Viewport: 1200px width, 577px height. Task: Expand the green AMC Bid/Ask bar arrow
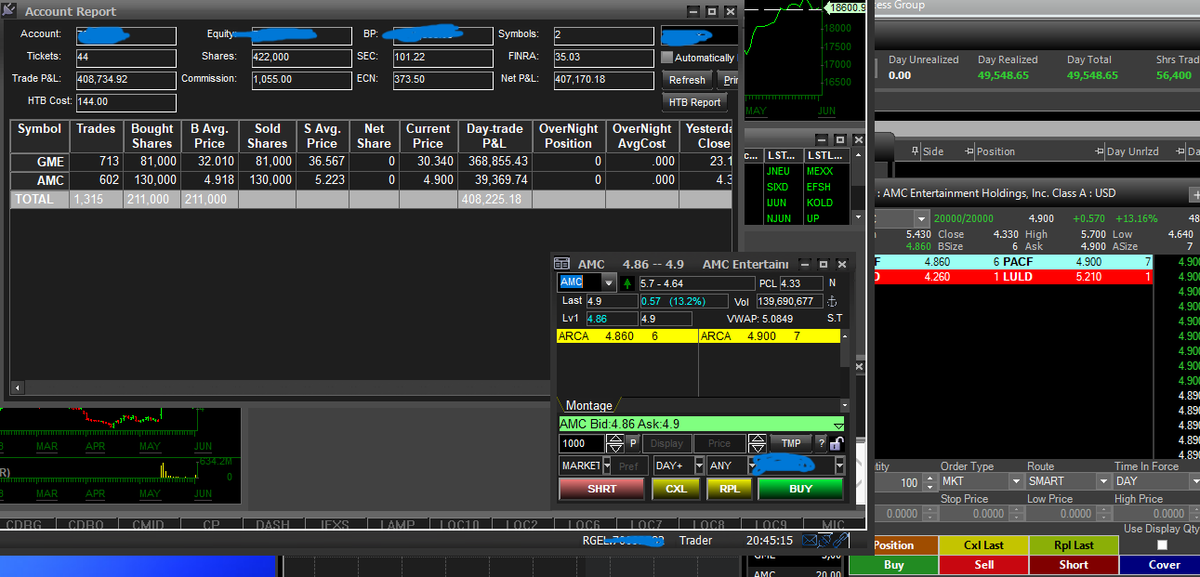click(838, 425)
